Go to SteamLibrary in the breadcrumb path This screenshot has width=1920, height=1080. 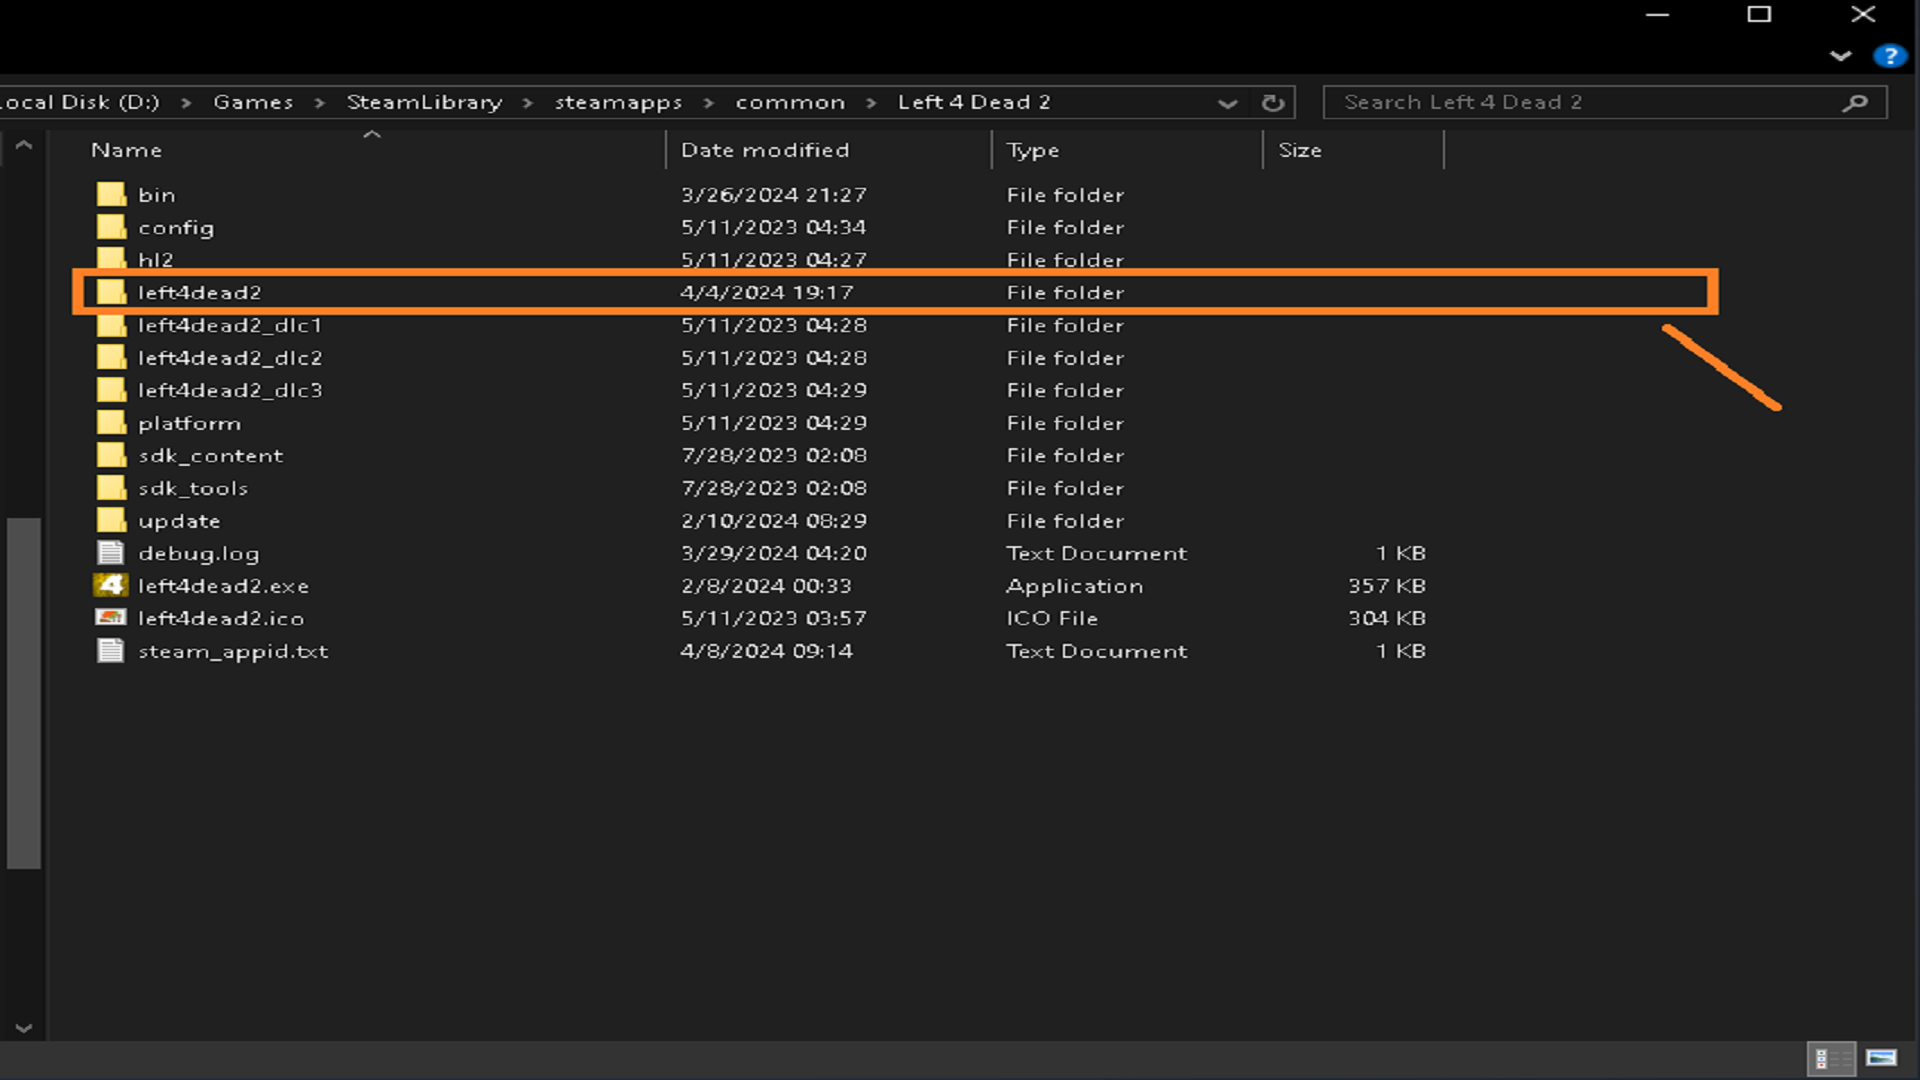[424, 103]
